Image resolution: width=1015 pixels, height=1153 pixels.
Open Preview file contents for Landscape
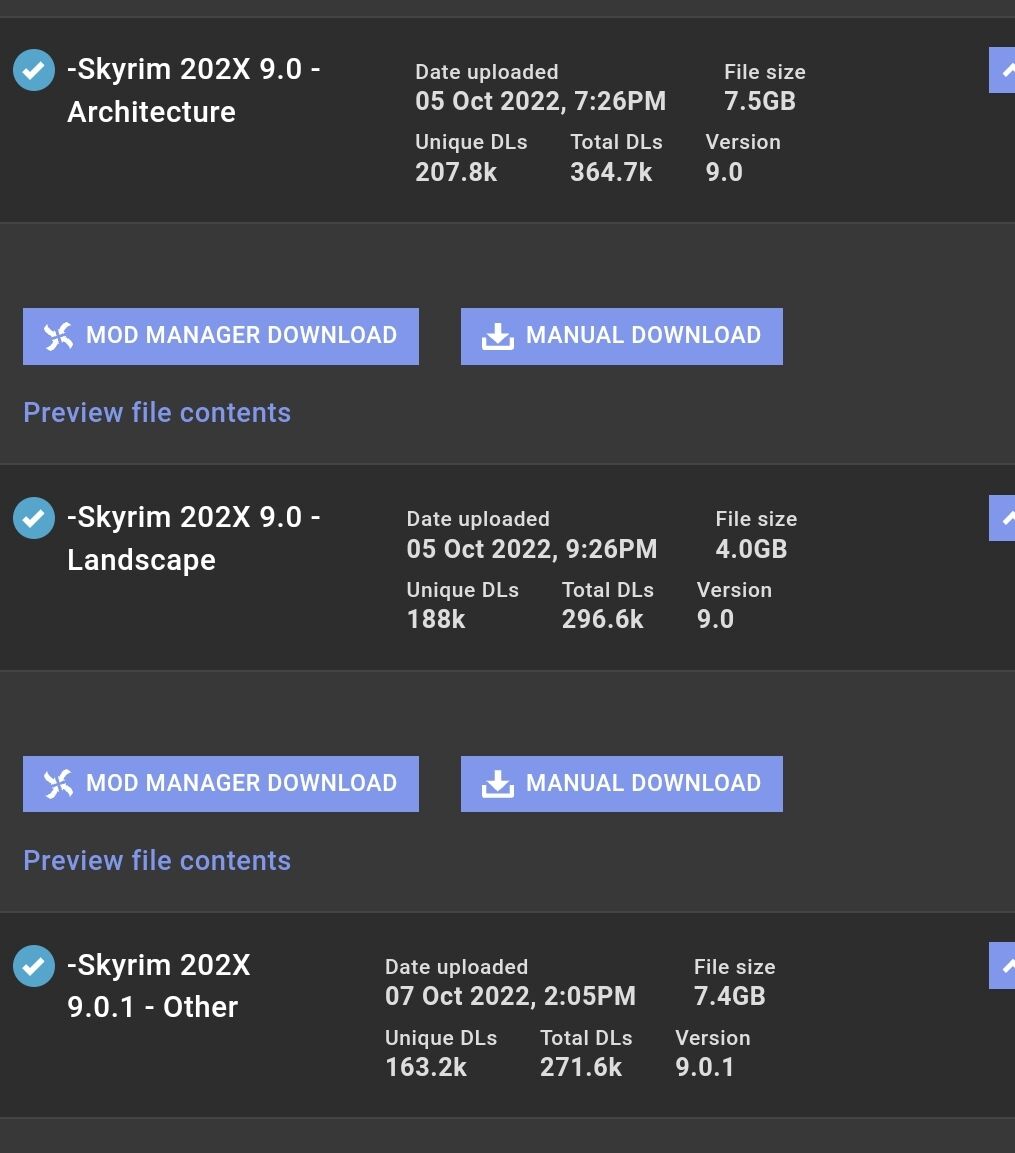[x=157, y=861]
